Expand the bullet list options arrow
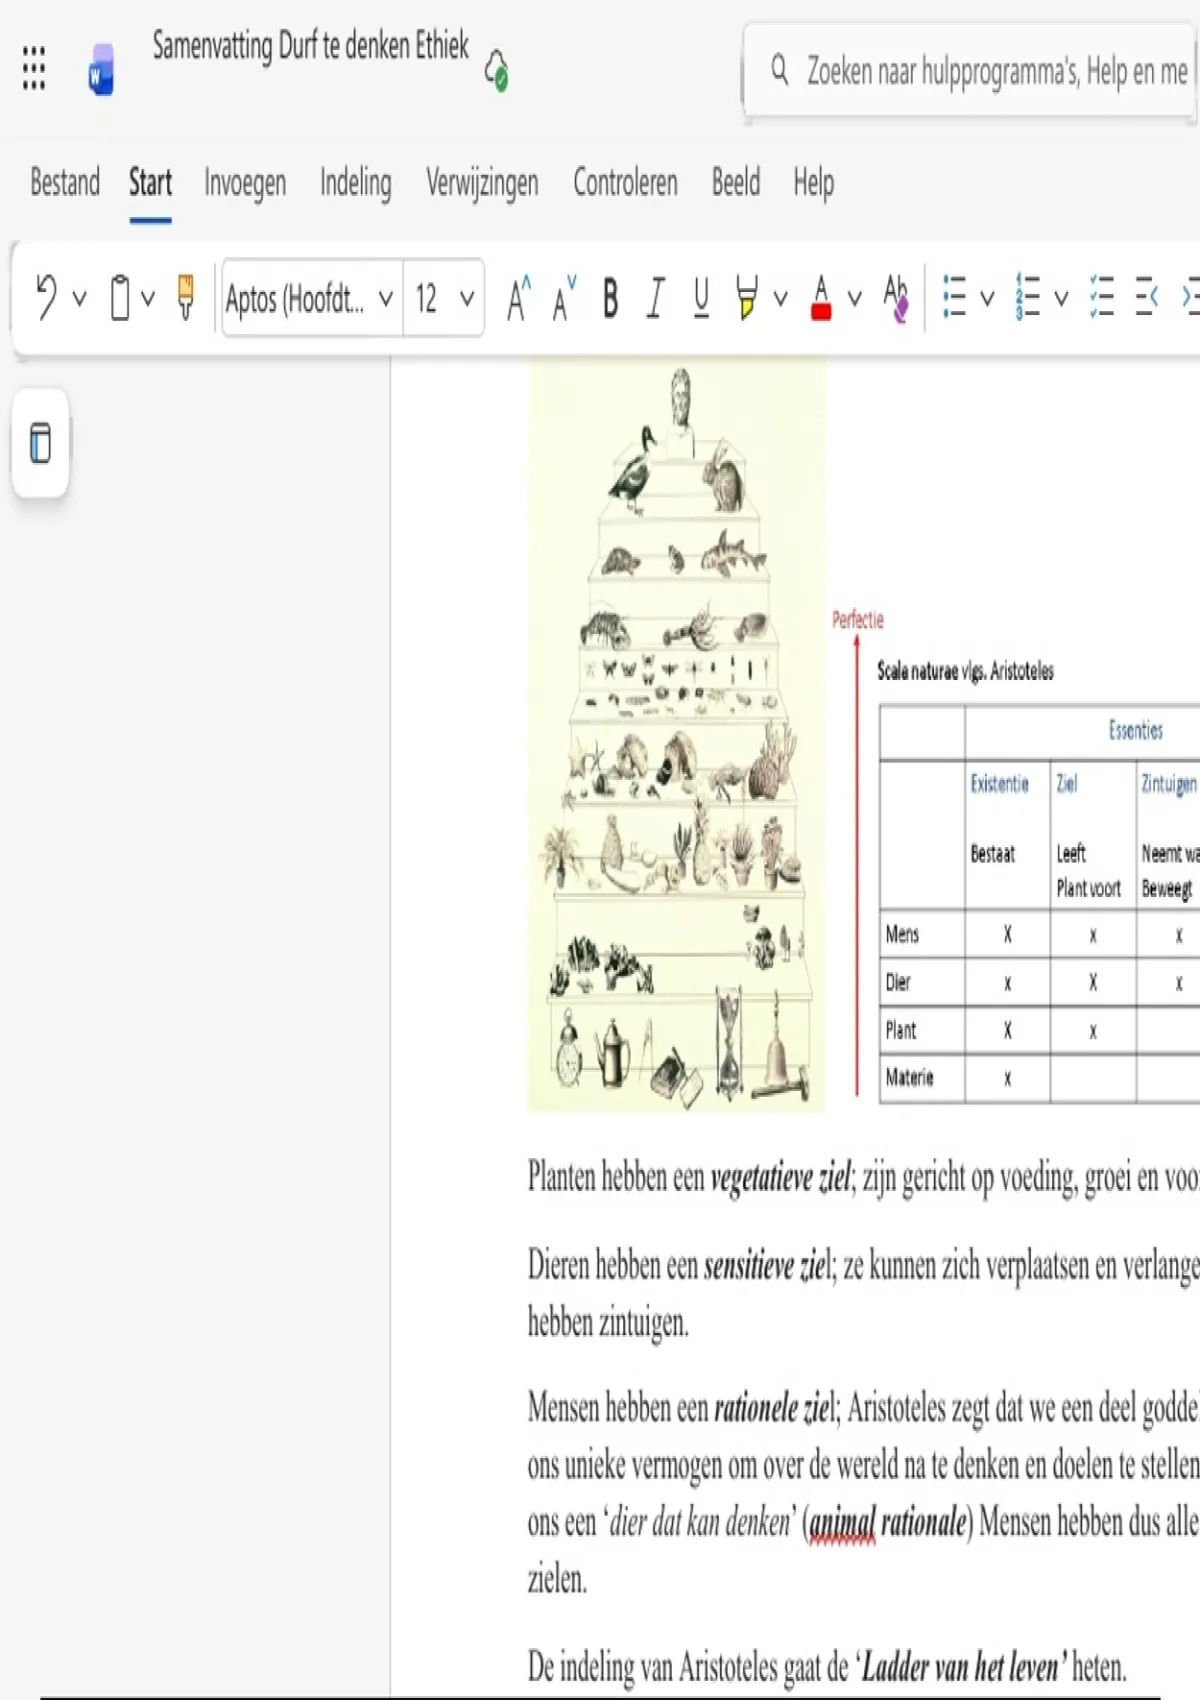The image size is (1200, 1700). point(987,298)
